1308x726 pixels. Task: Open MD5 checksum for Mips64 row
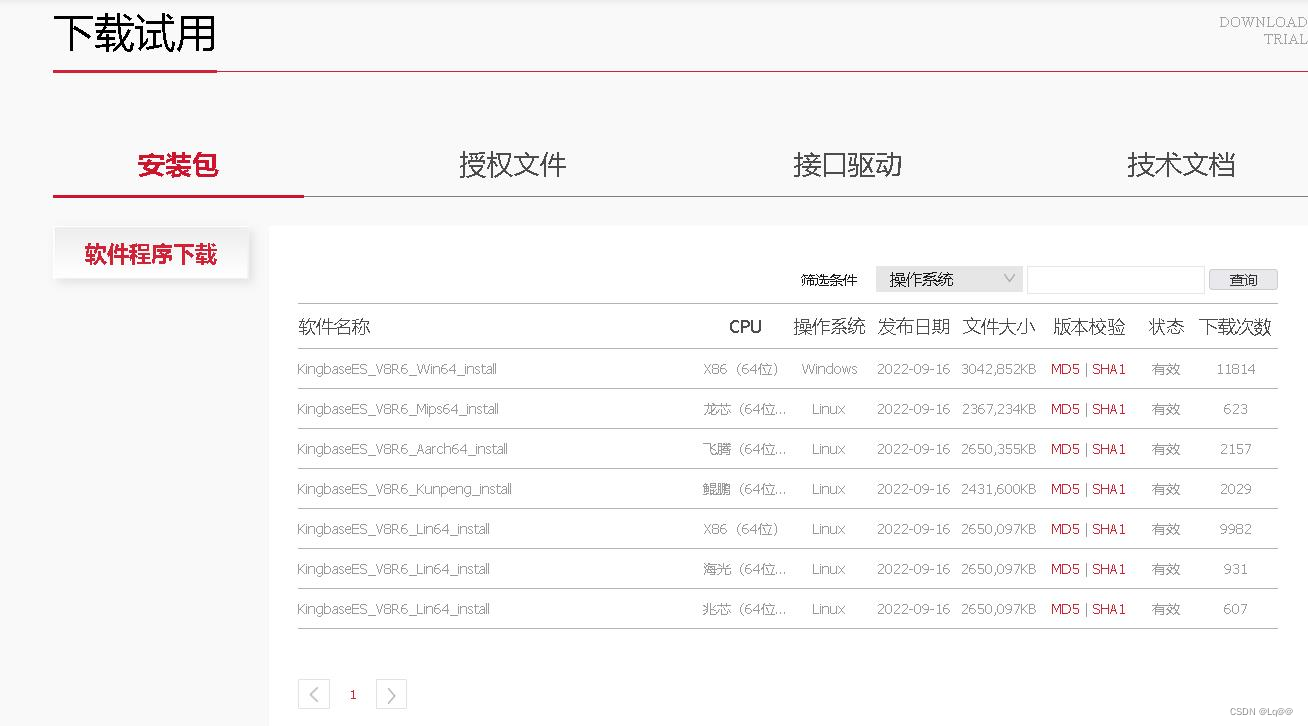1065,409
